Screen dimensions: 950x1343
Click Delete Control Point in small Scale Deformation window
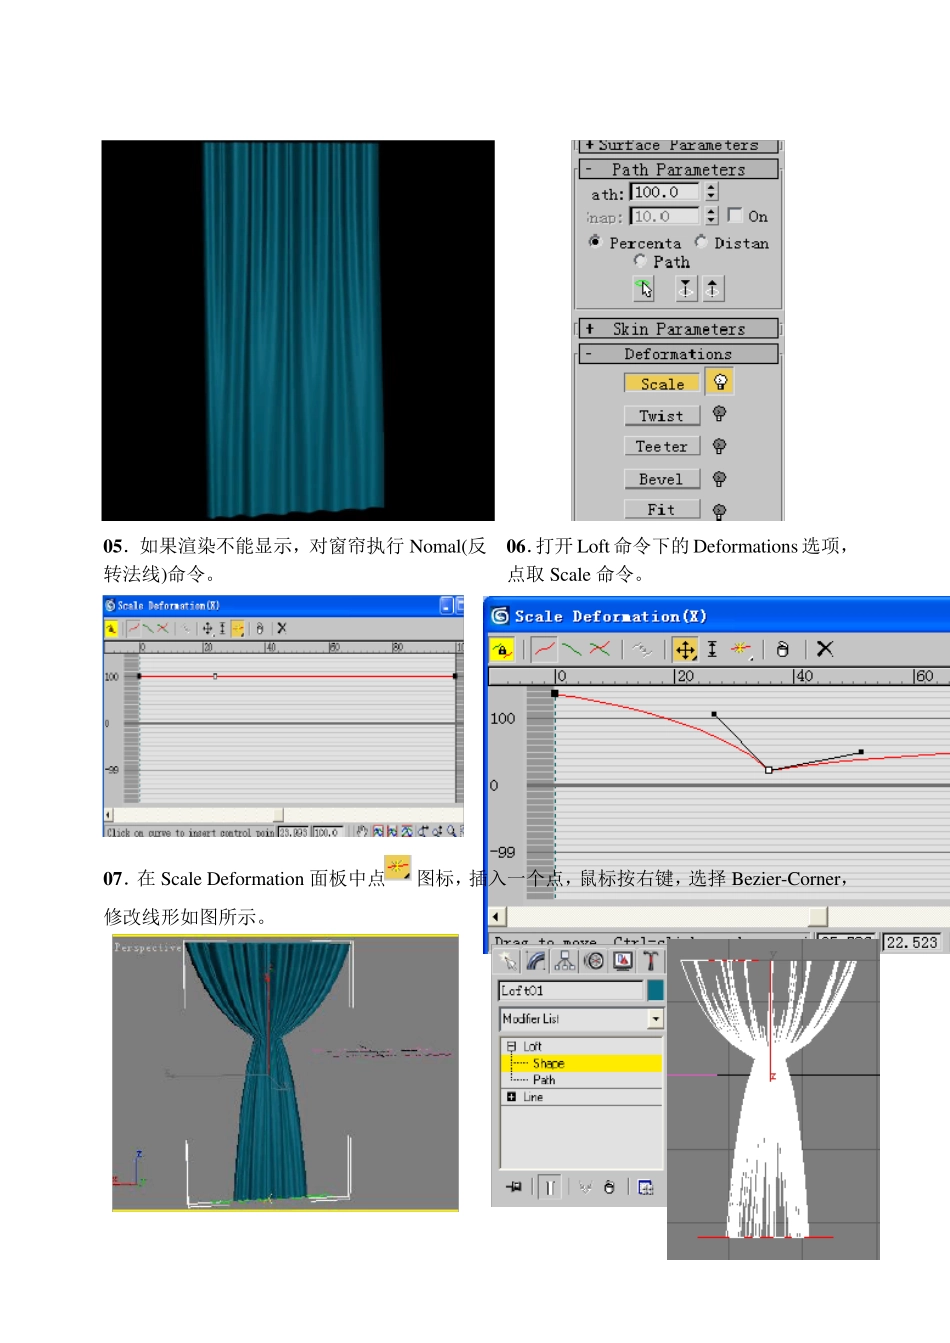[260, 629]
